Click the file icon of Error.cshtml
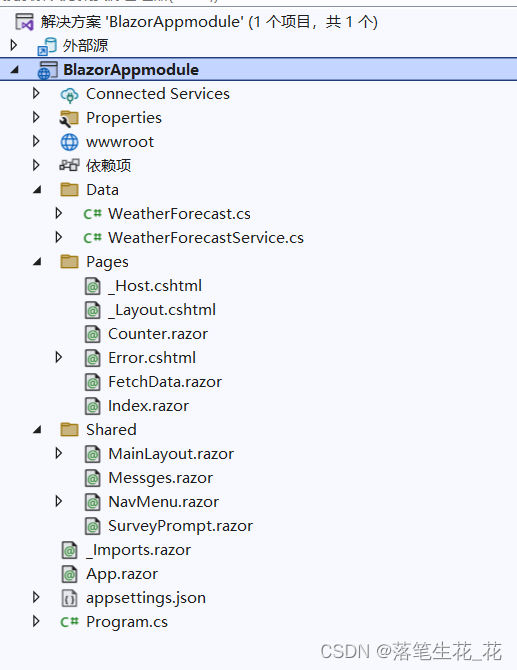The width and height of the screenshot is (517, 670). pyautogui.click(x=93, y=358)
